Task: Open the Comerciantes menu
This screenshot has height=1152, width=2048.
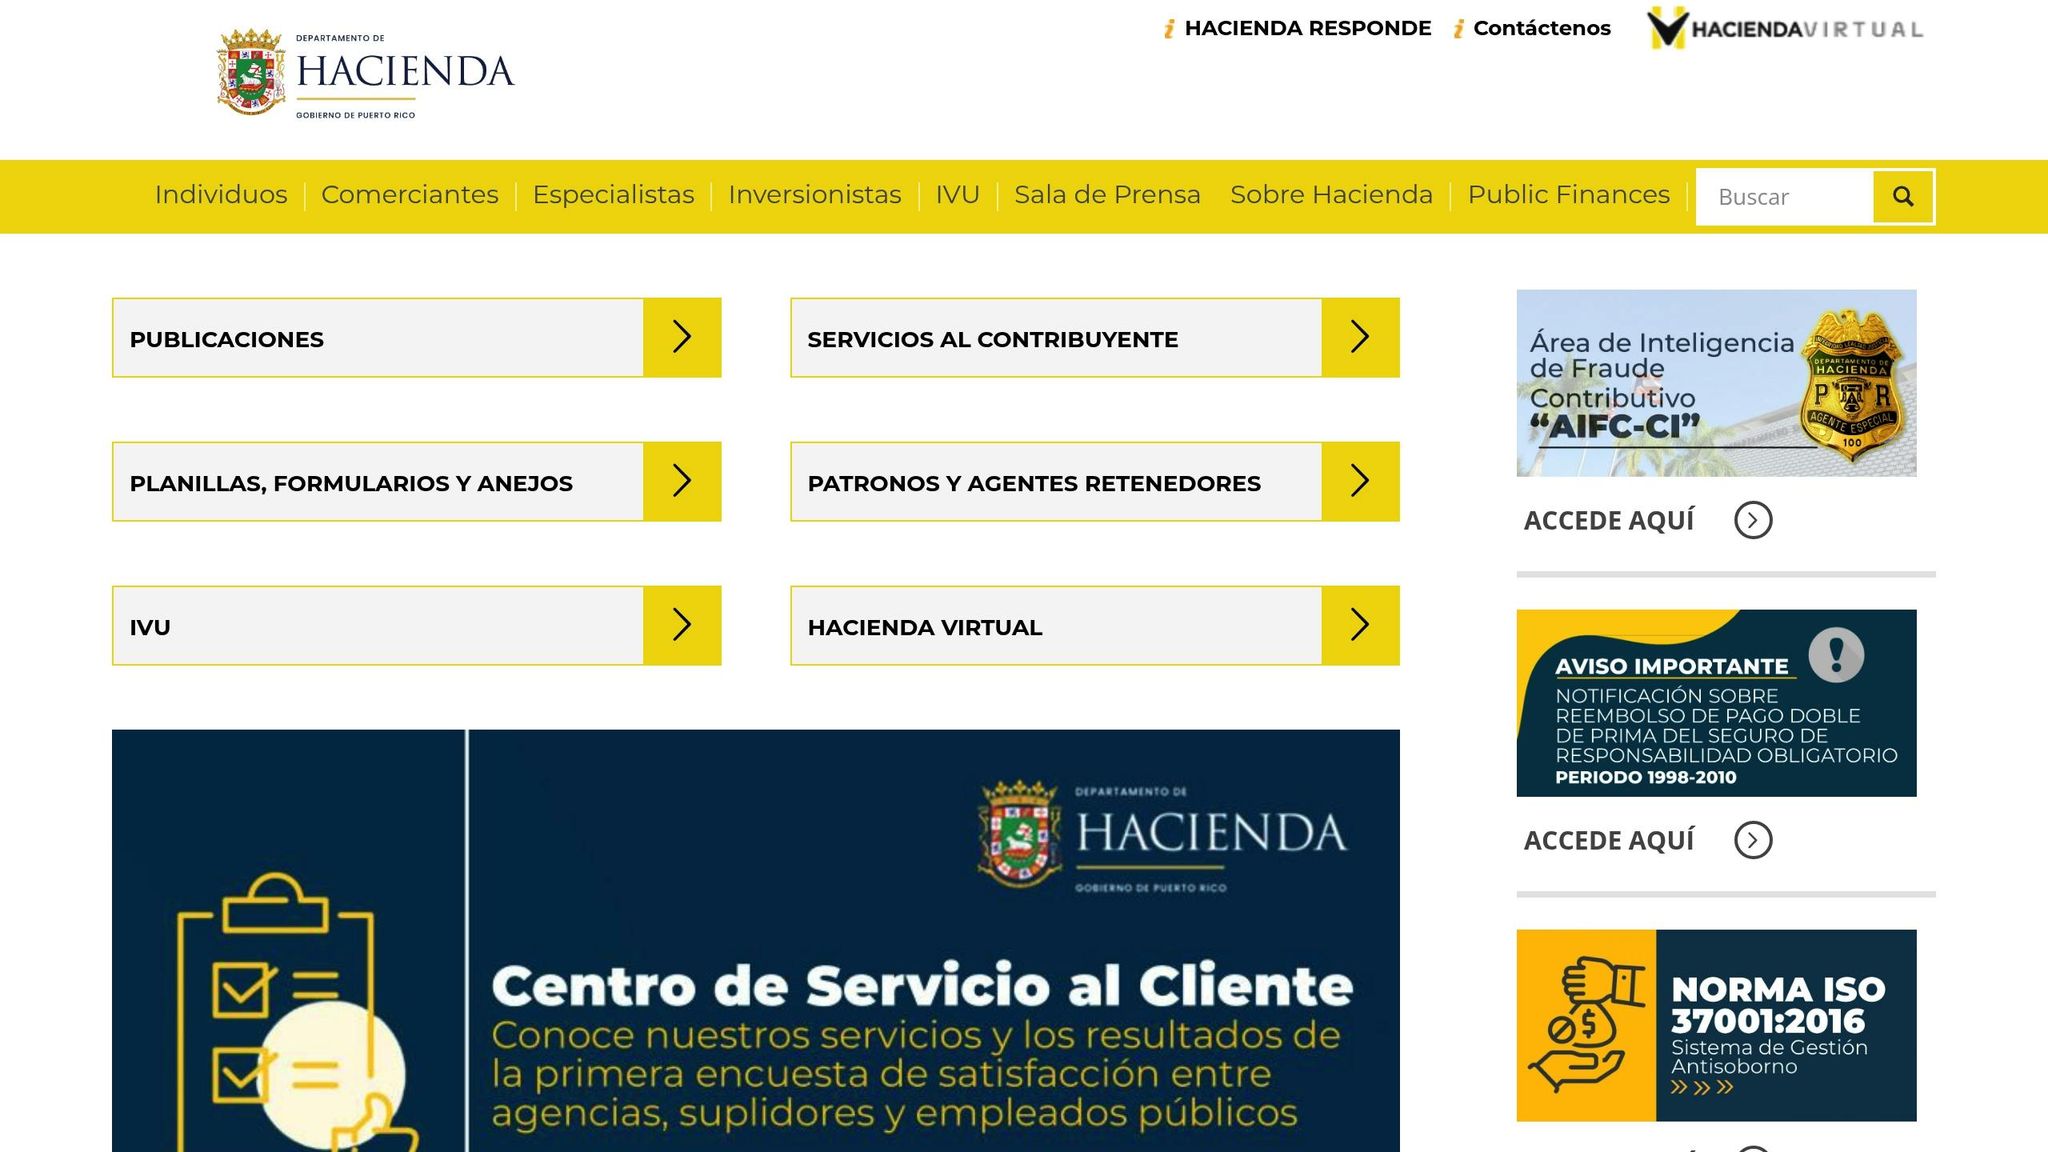Action: tap(410, 195)
